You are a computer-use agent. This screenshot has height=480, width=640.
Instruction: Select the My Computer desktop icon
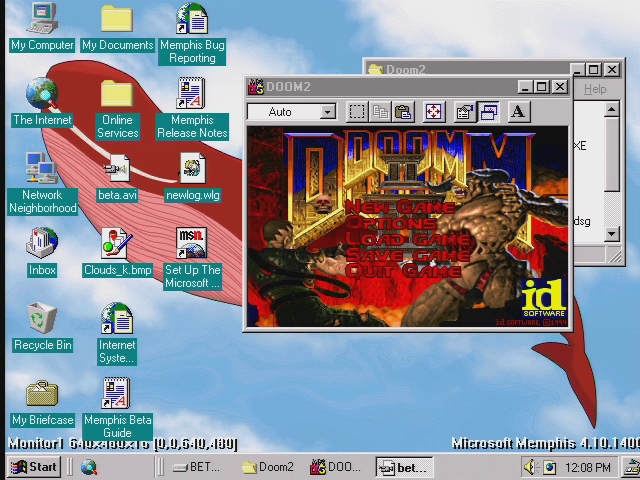pos(42,28)
